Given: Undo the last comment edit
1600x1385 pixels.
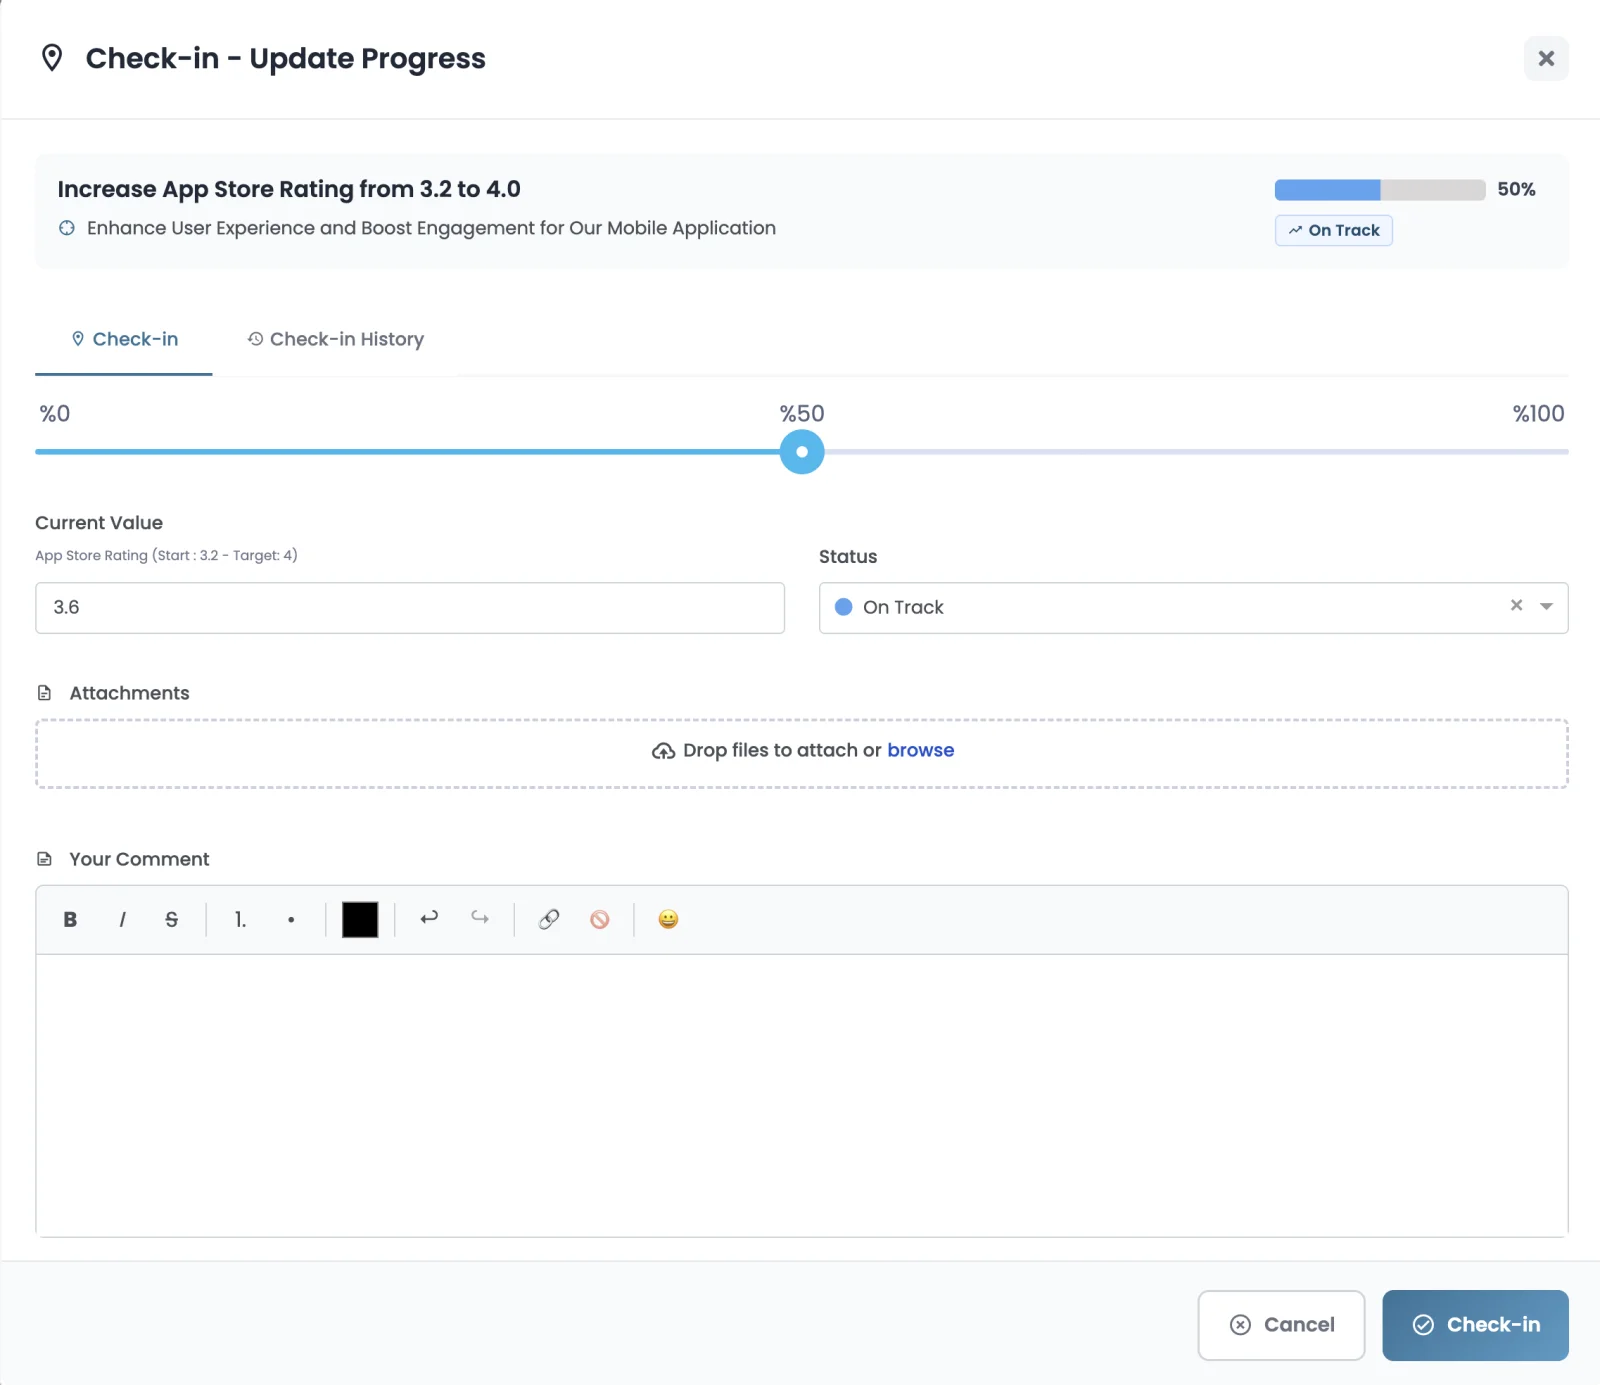Looking at the screenshot, I should [x=429, y=919].
